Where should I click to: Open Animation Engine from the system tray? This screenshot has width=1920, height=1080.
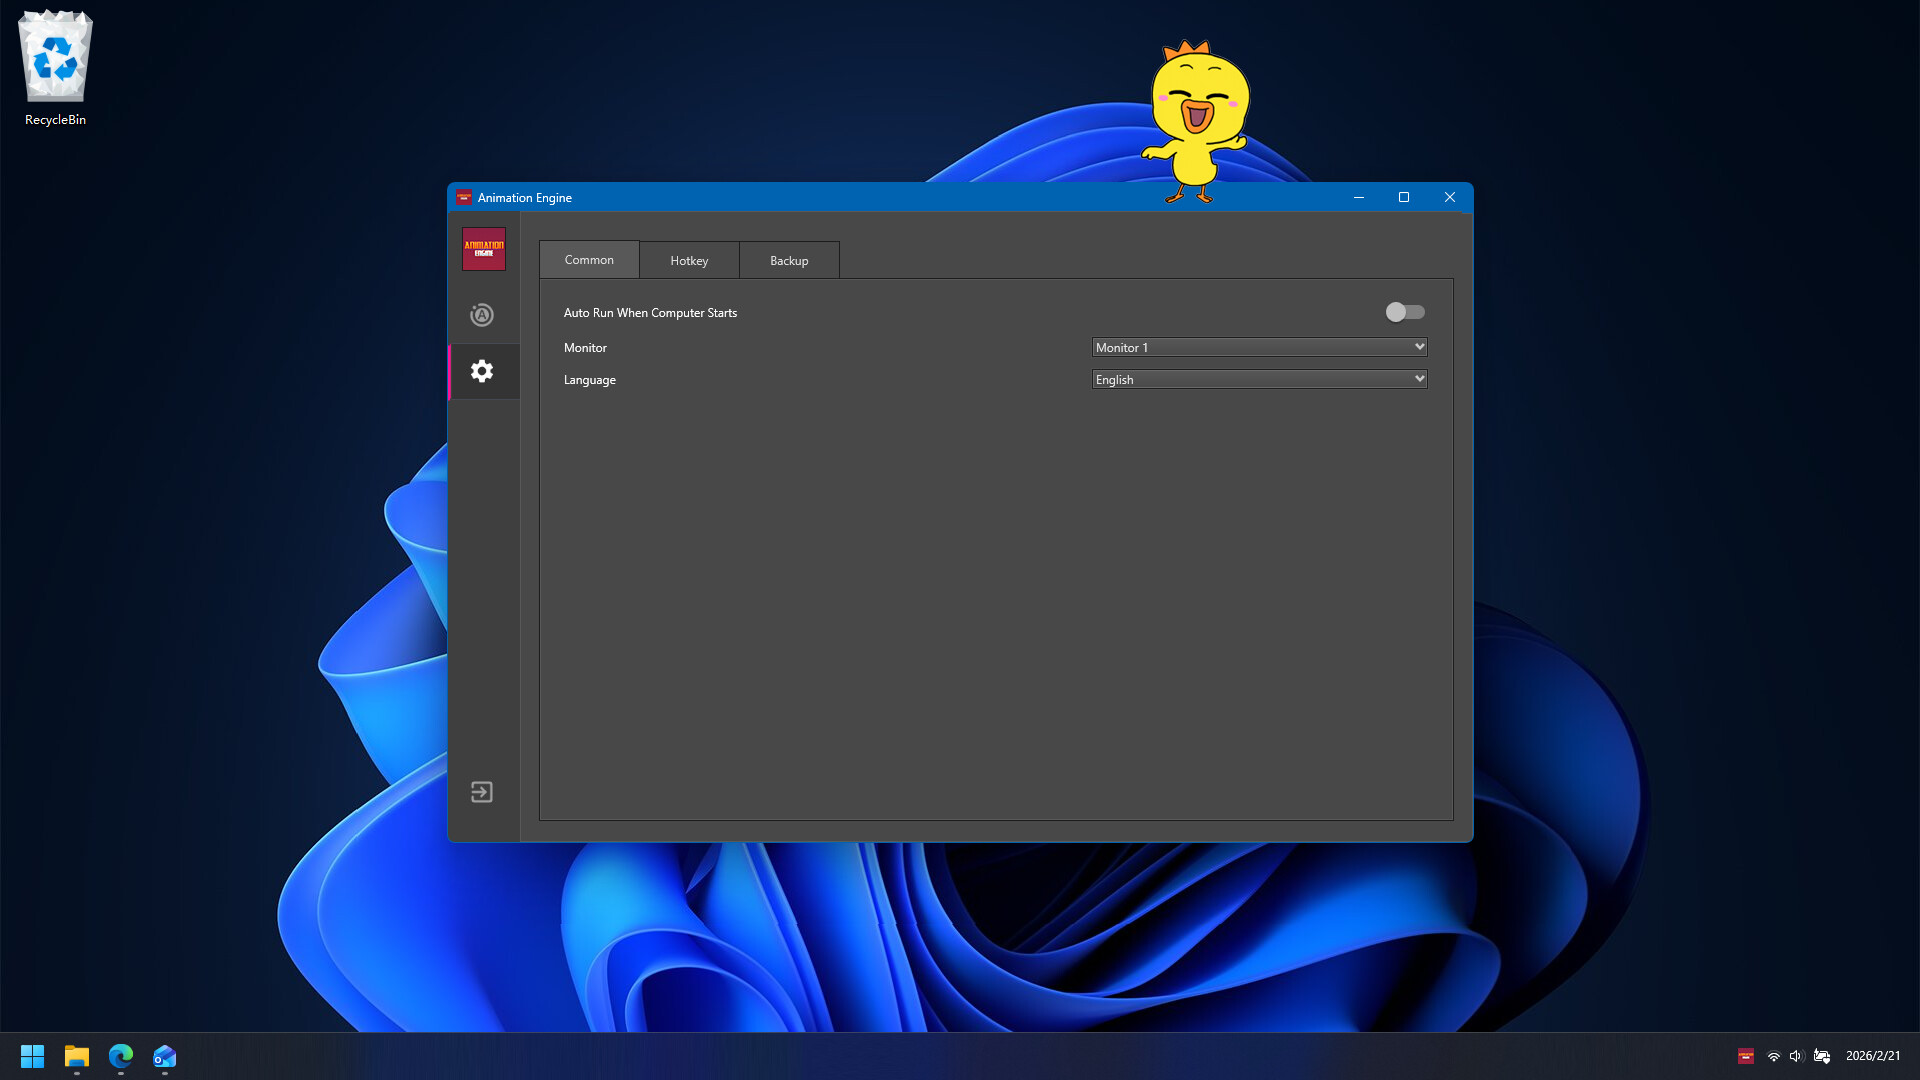click(x=1745, y=1056)
